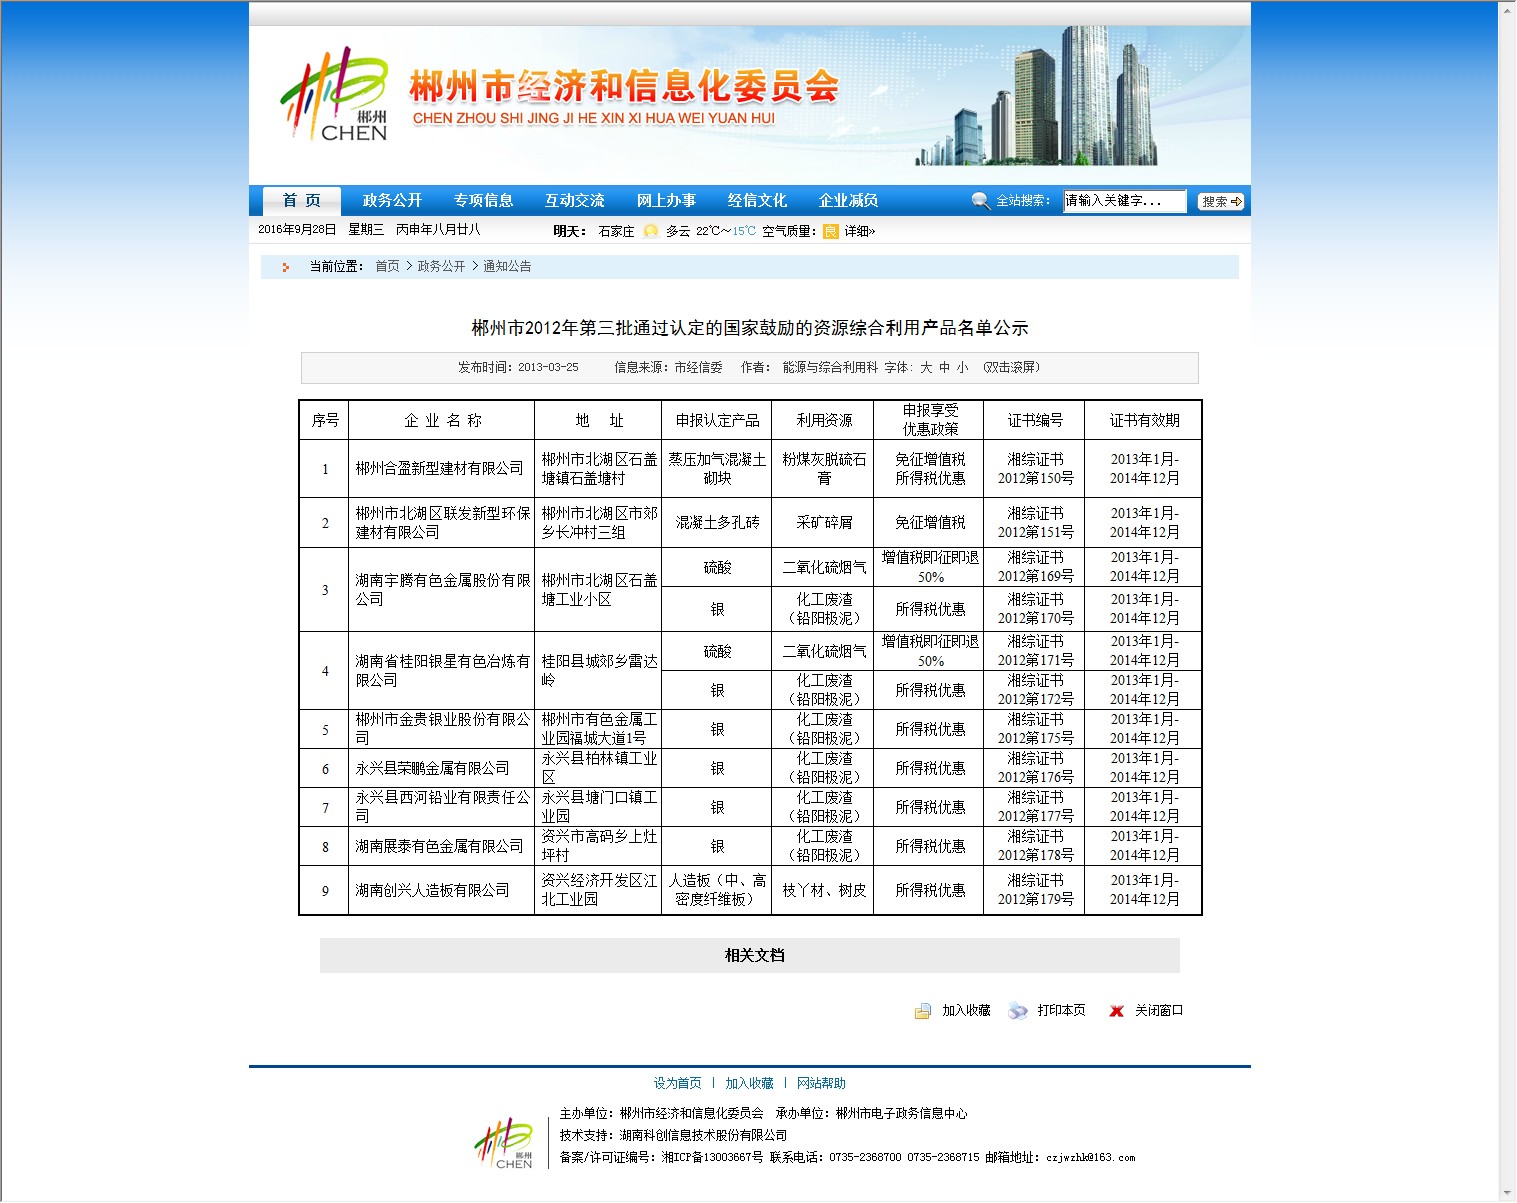Click the orange arrow before 当前位置

click(286, 267)
